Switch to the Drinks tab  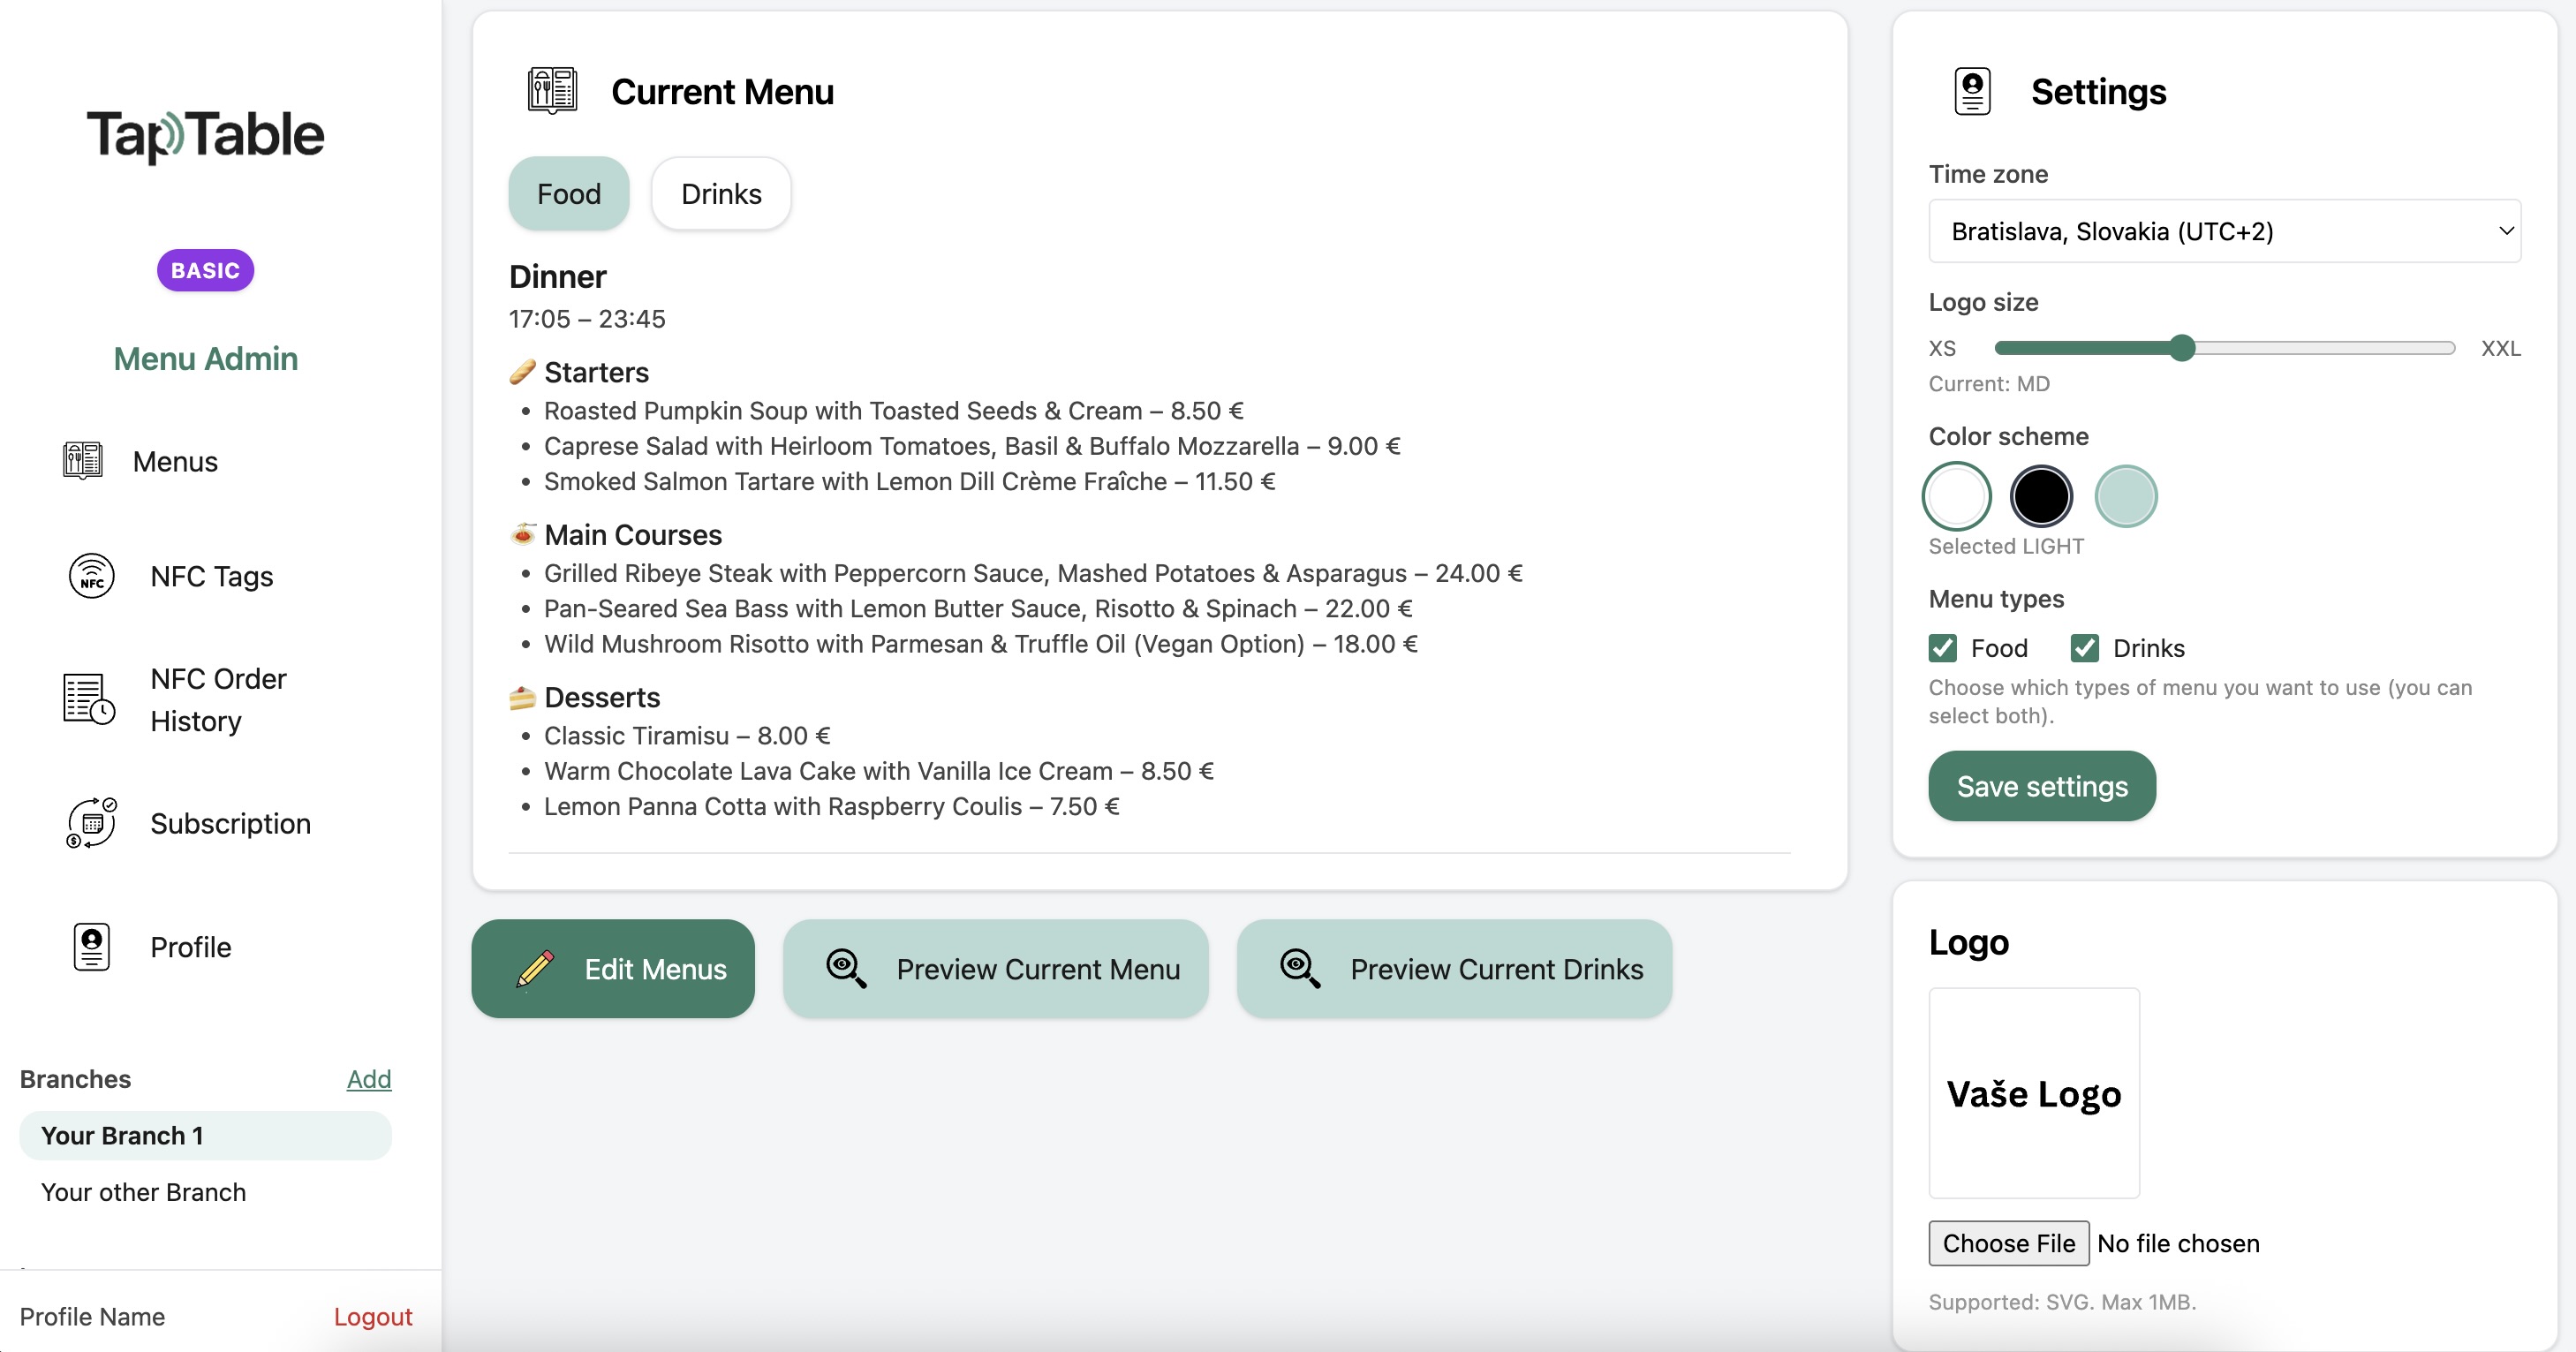721,193
